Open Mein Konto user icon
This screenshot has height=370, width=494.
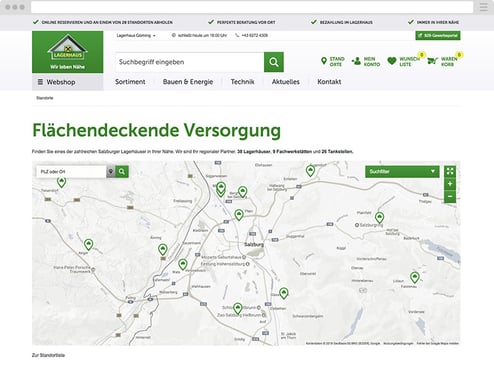[356, 61]
